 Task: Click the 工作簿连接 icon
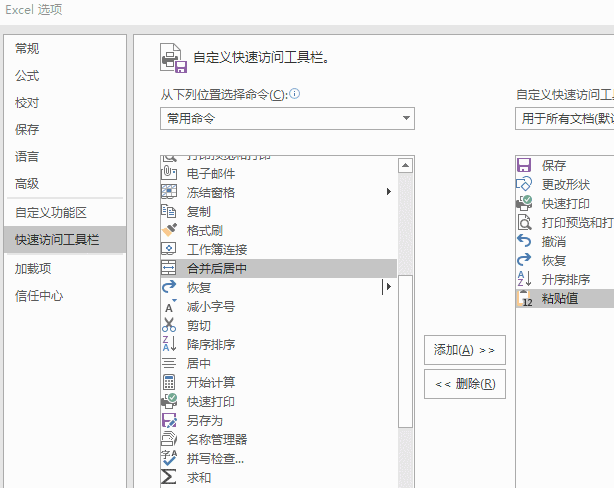click(x=169, y=249)
